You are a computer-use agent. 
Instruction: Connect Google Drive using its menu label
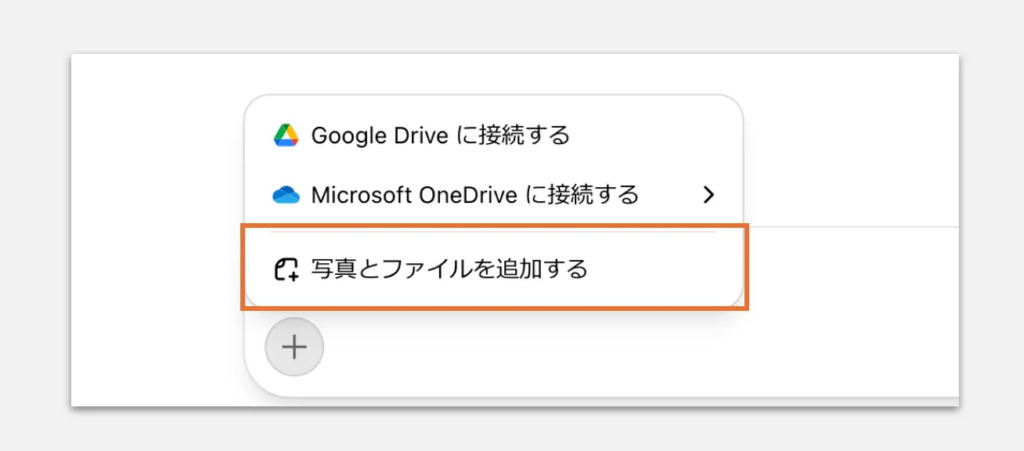[x=441, y=135]
